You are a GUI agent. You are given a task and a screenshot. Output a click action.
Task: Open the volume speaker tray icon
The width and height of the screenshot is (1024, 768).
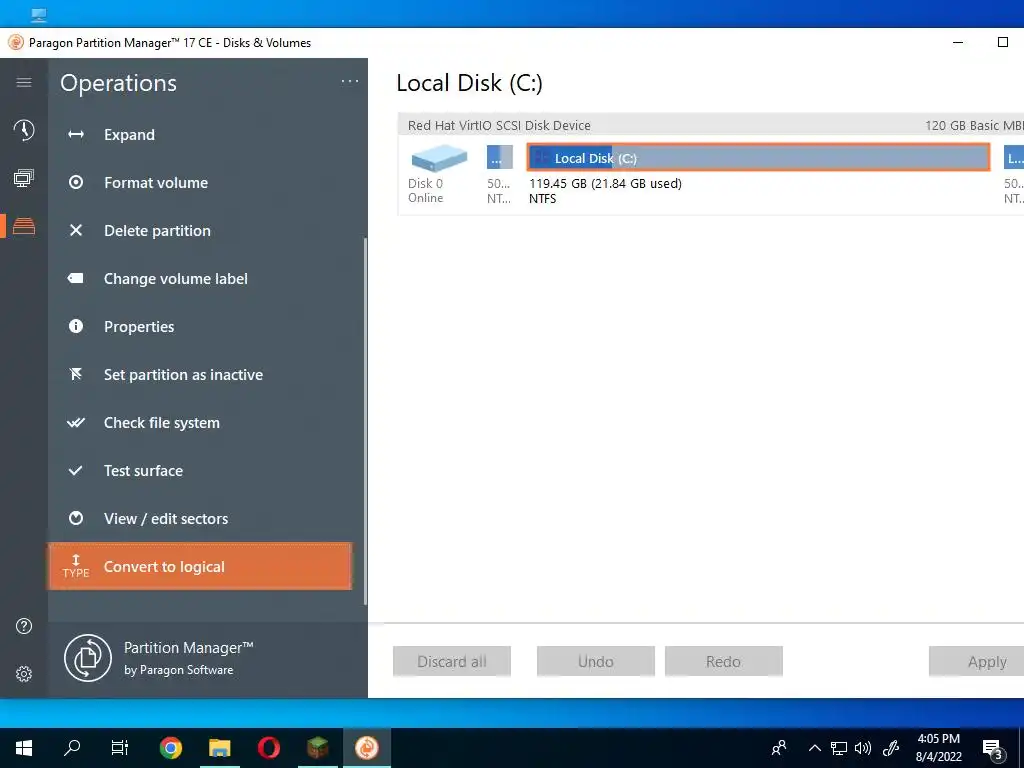coord(863,748)
